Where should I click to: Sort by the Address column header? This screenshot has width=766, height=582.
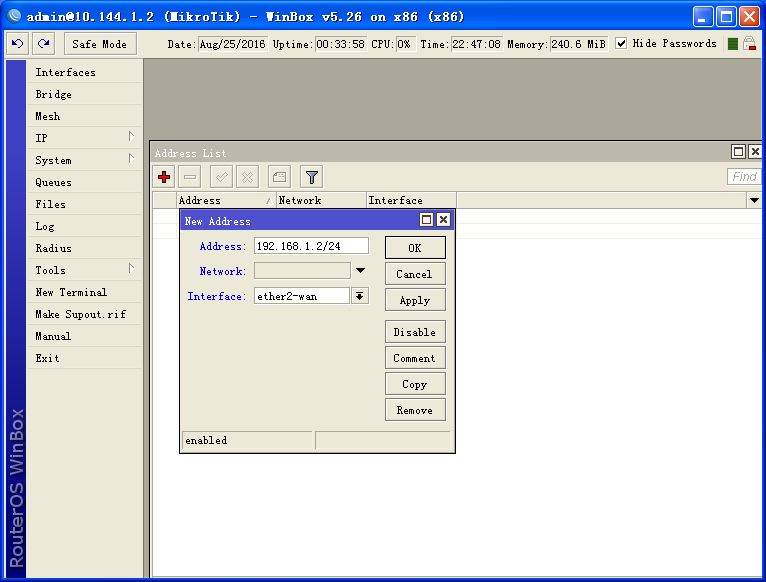226,200
